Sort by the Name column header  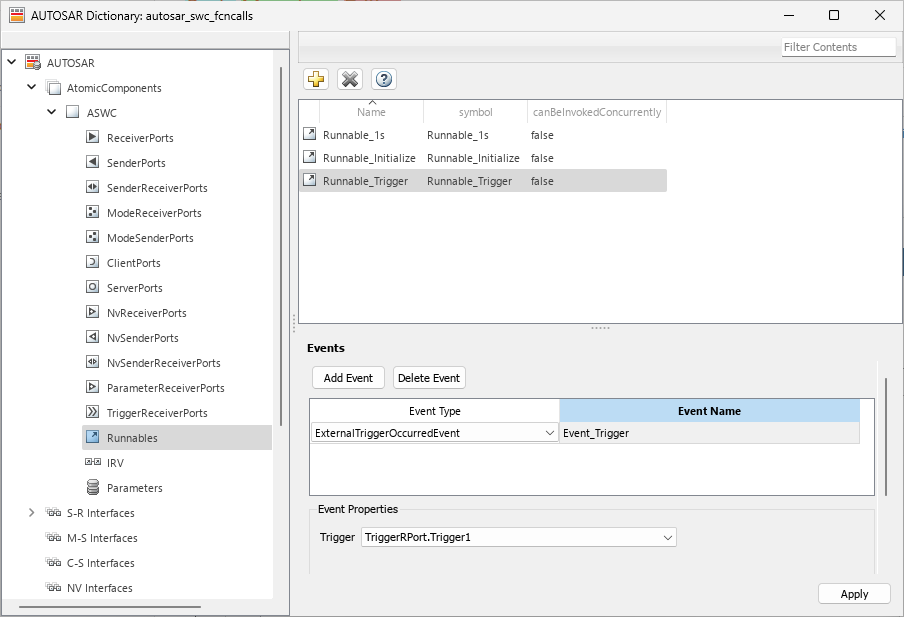point(371,112)
